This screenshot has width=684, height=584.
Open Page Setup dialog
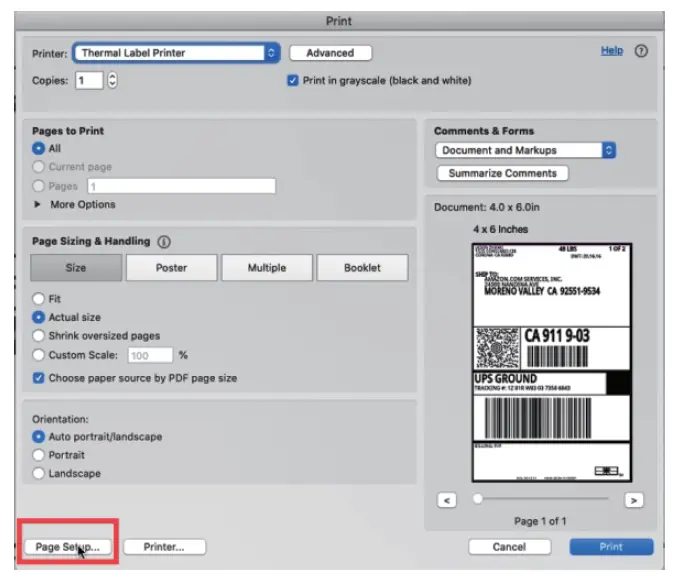click(68, 547)
